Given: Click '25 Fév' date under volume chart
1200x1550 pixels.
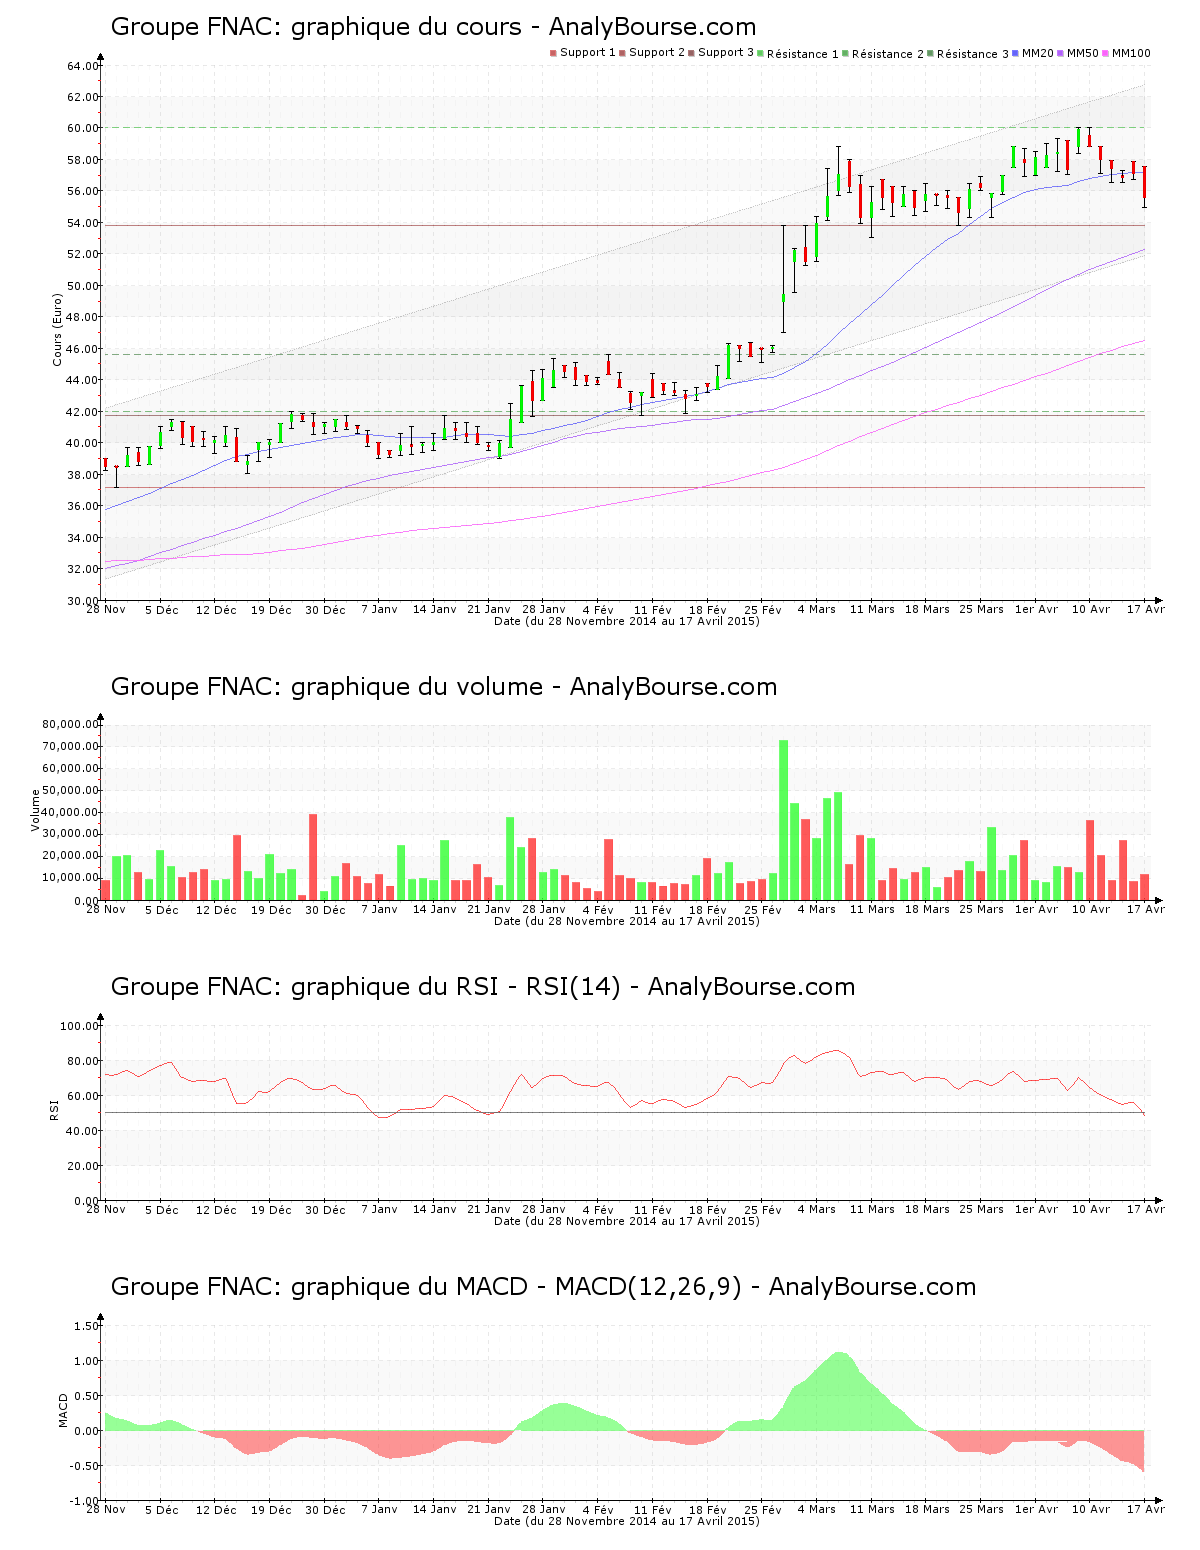Looking at the screenshot, I should 763,910.
